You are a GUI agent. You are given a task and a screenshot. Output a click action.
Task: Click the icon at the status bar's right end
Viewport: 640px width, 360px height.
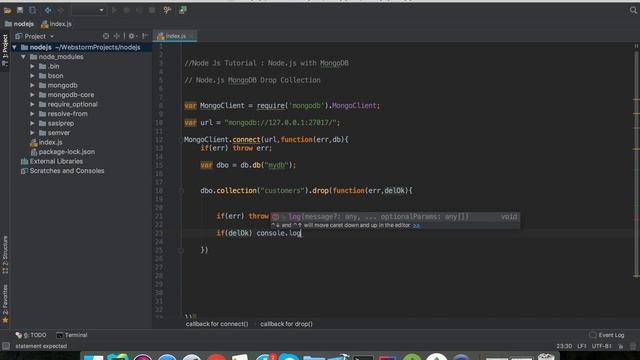click(x=633, y=346)
